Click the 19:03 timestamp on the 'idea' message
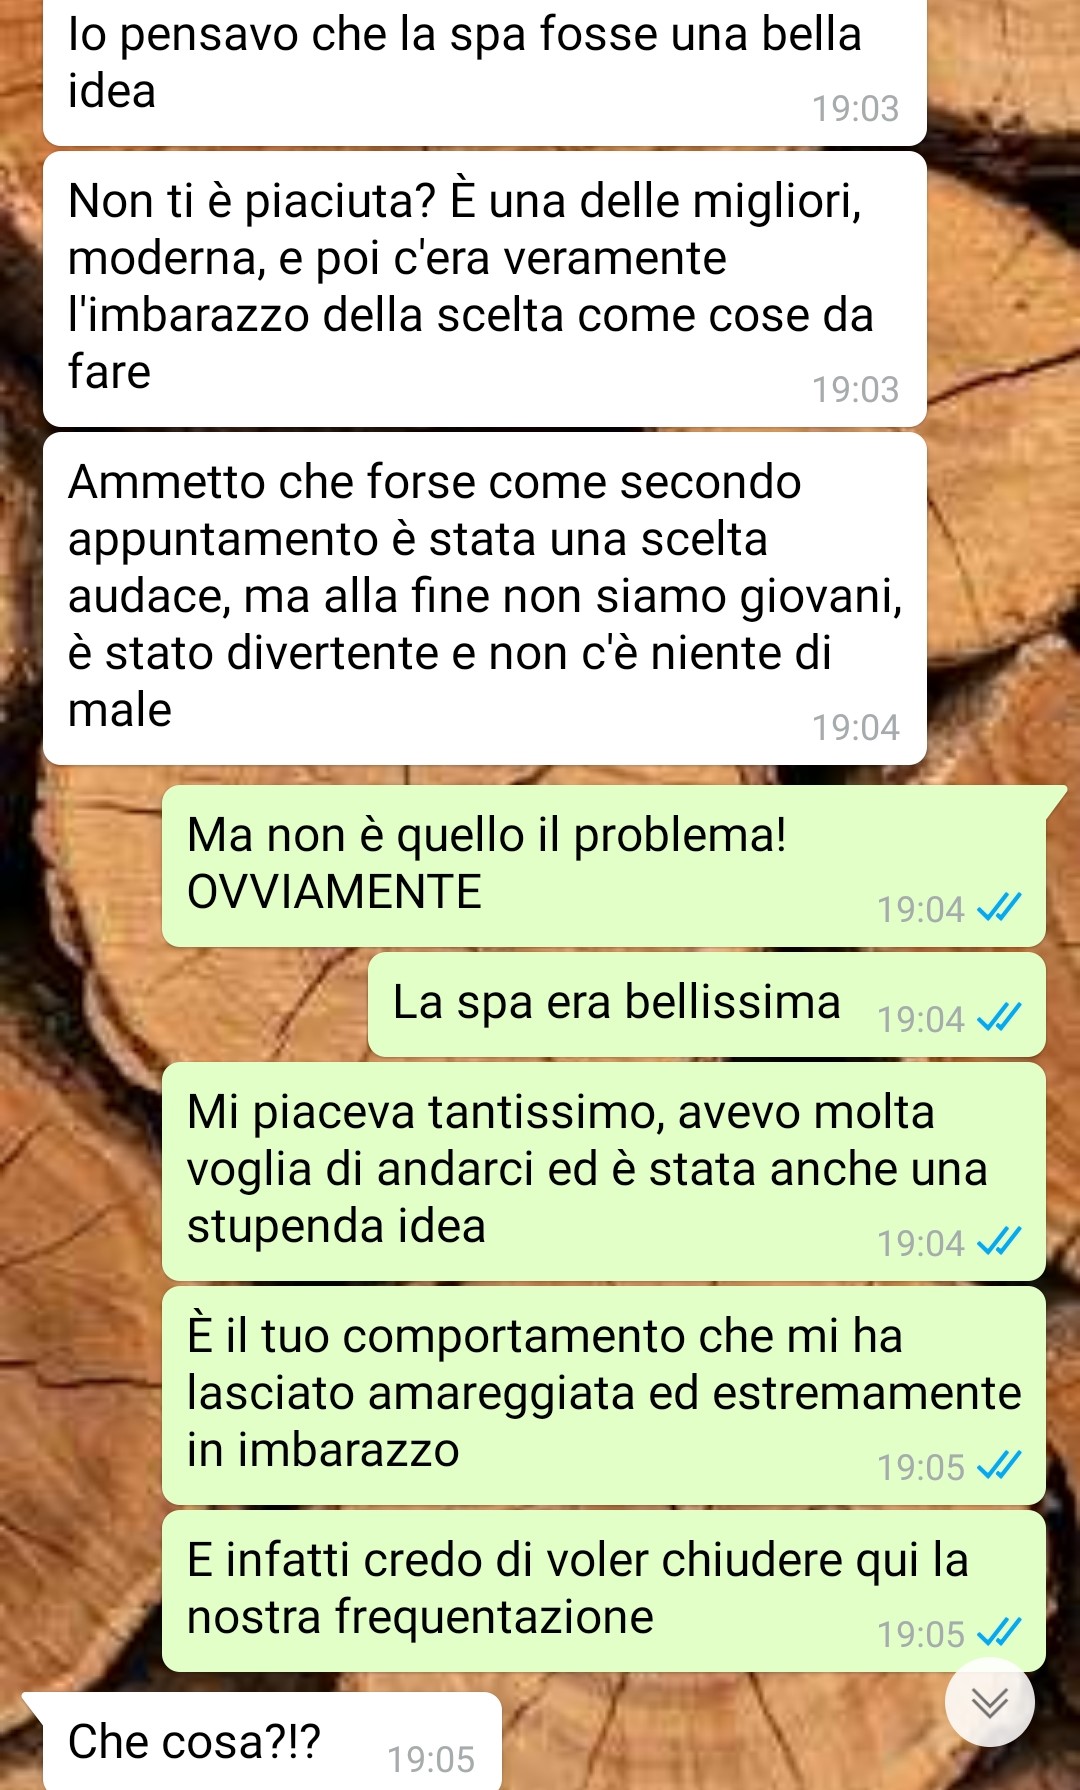 click(855, 108)
